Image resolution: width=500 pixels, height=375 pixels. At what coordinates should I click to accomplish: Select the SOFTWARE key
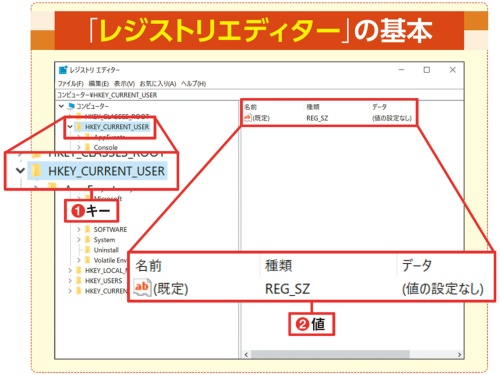point(110,229)
